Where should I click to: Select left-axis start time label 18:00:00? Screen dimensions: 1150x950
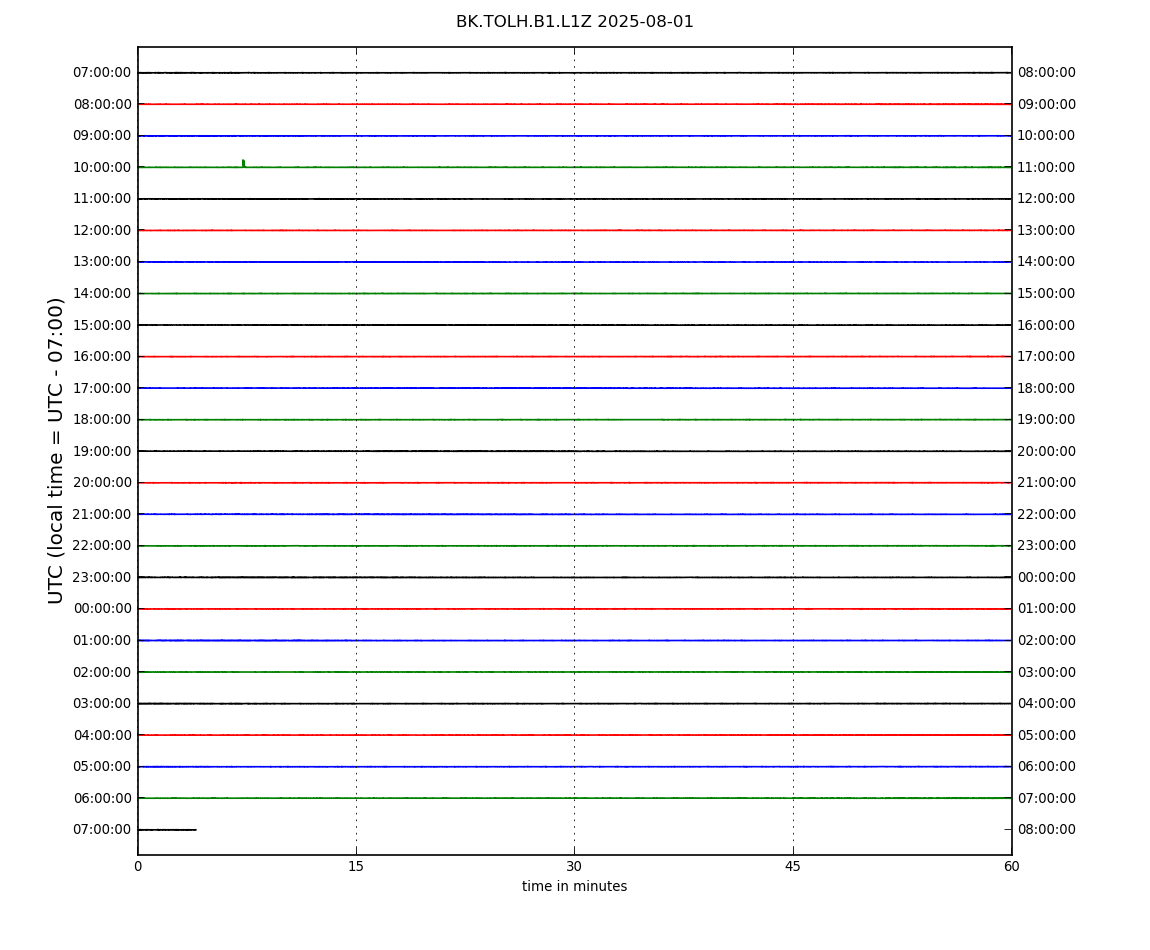click(x=102, y=420)
